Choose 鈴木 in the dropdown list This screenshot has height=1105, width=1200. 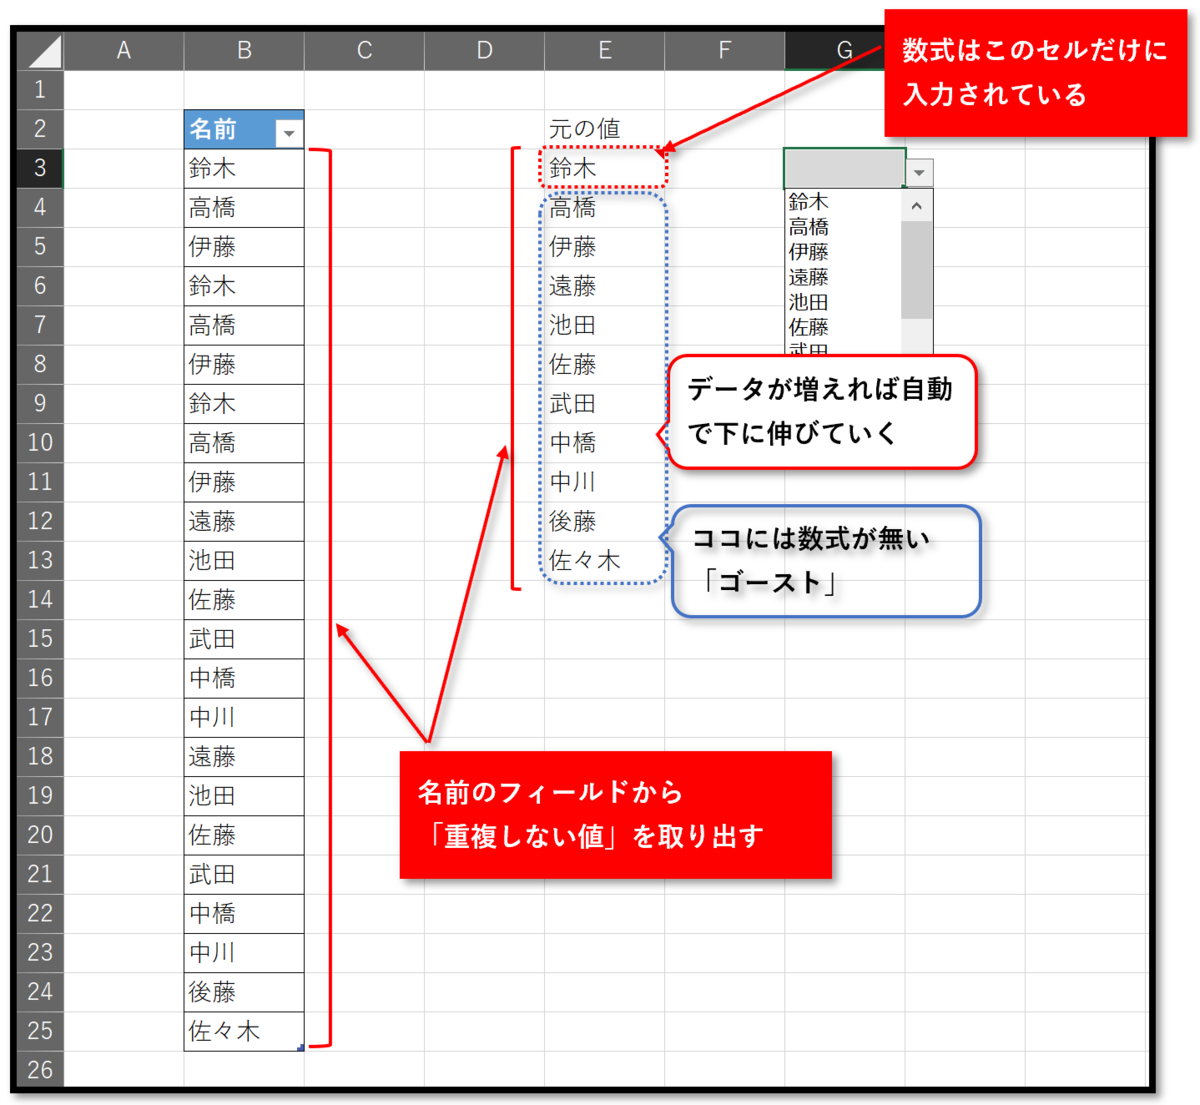[x=843, y=202]
